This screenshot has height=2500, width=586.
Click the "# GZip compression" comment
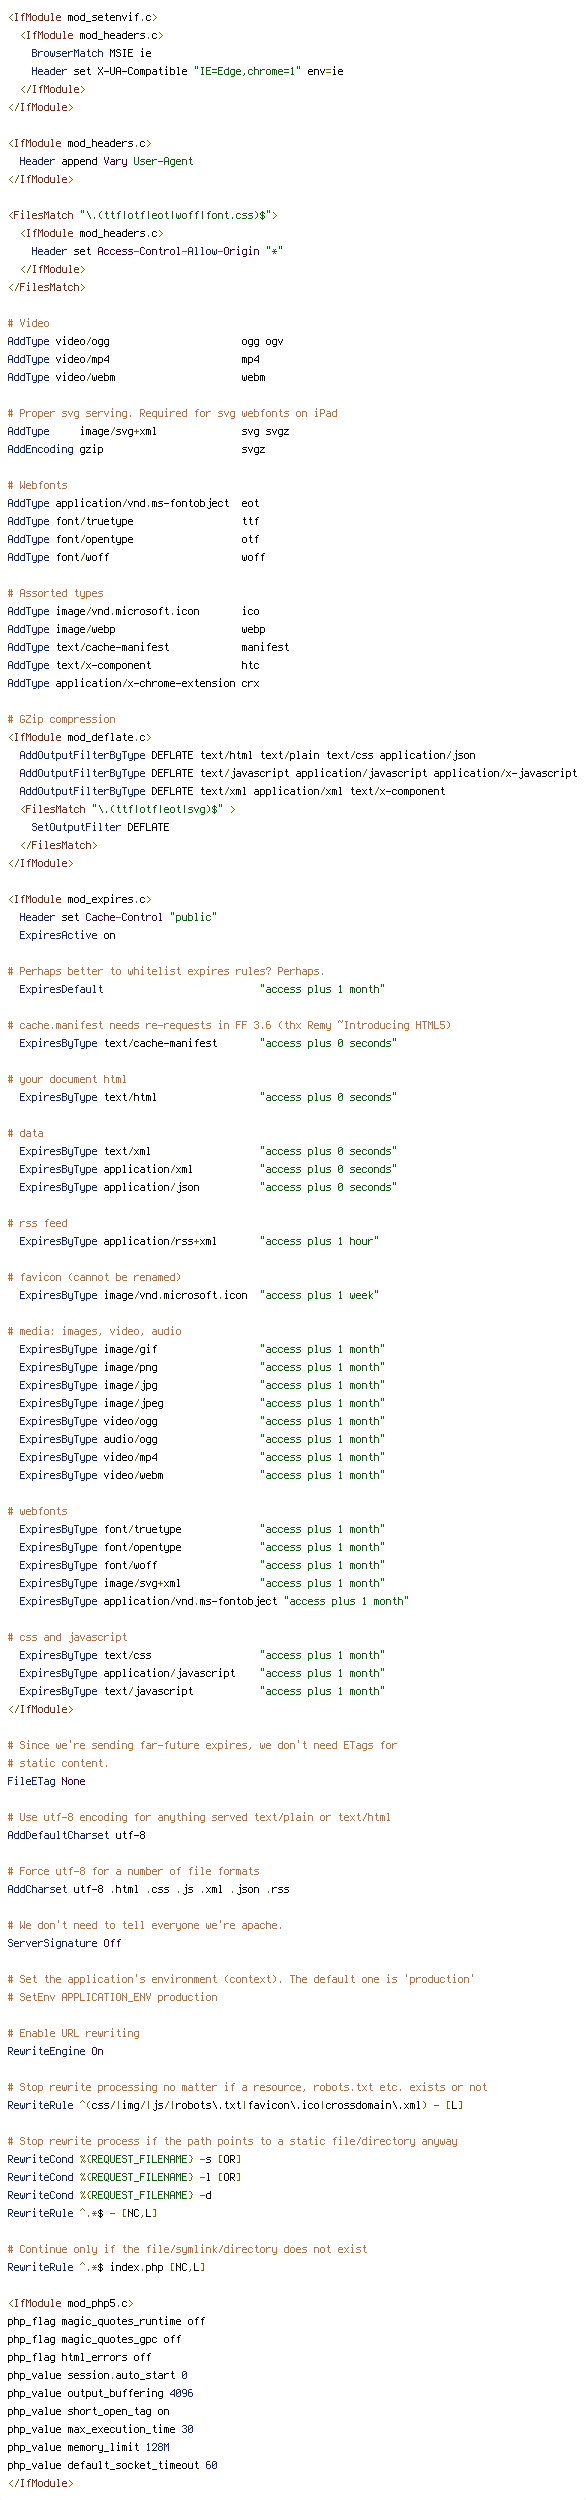click(x=61, y=719)
